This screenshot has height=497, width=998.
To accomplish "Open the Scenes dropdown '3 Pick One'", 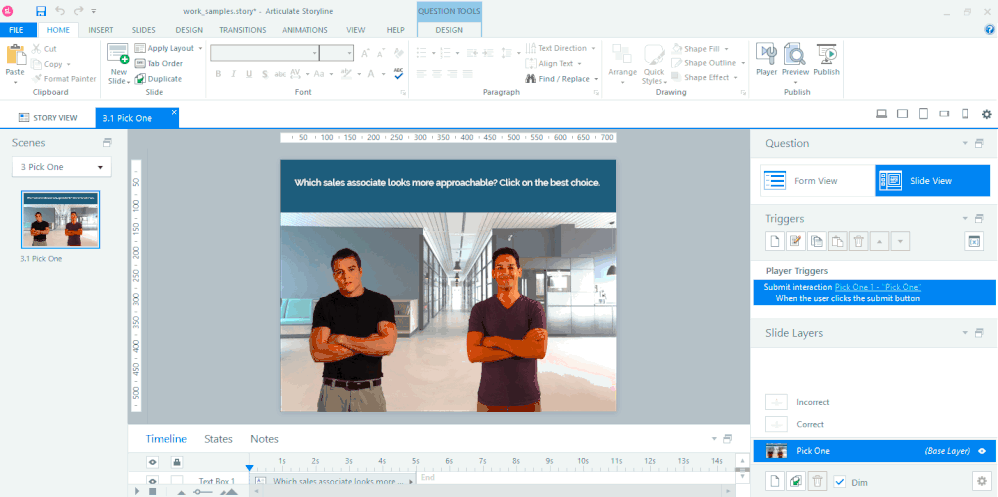I will tap(61, 167).
